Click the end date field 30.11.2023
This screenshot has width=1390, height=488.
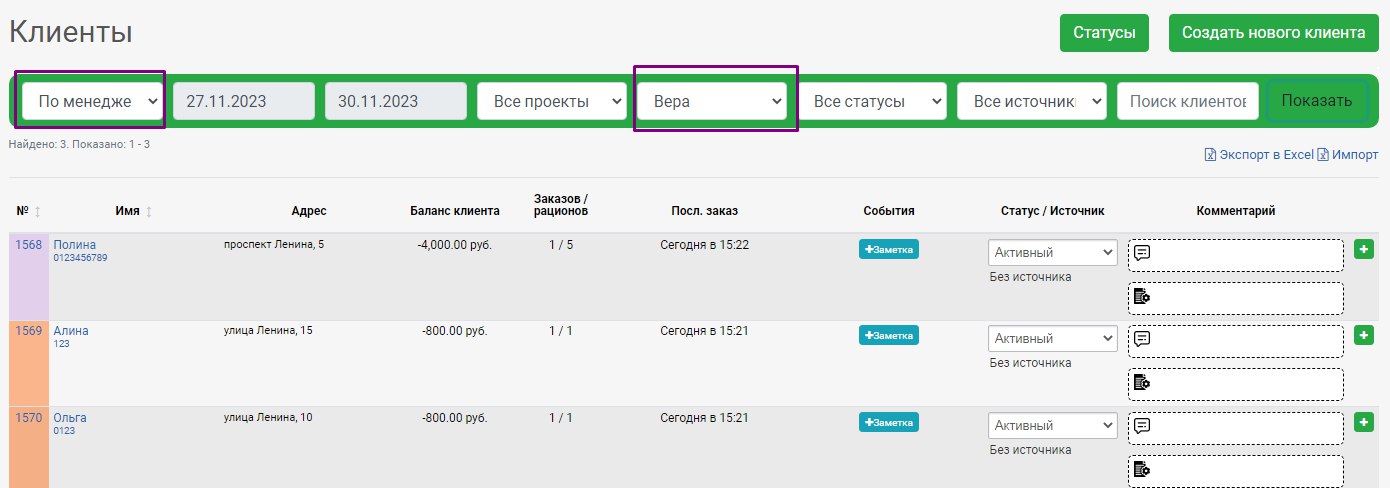click(396, 101)
